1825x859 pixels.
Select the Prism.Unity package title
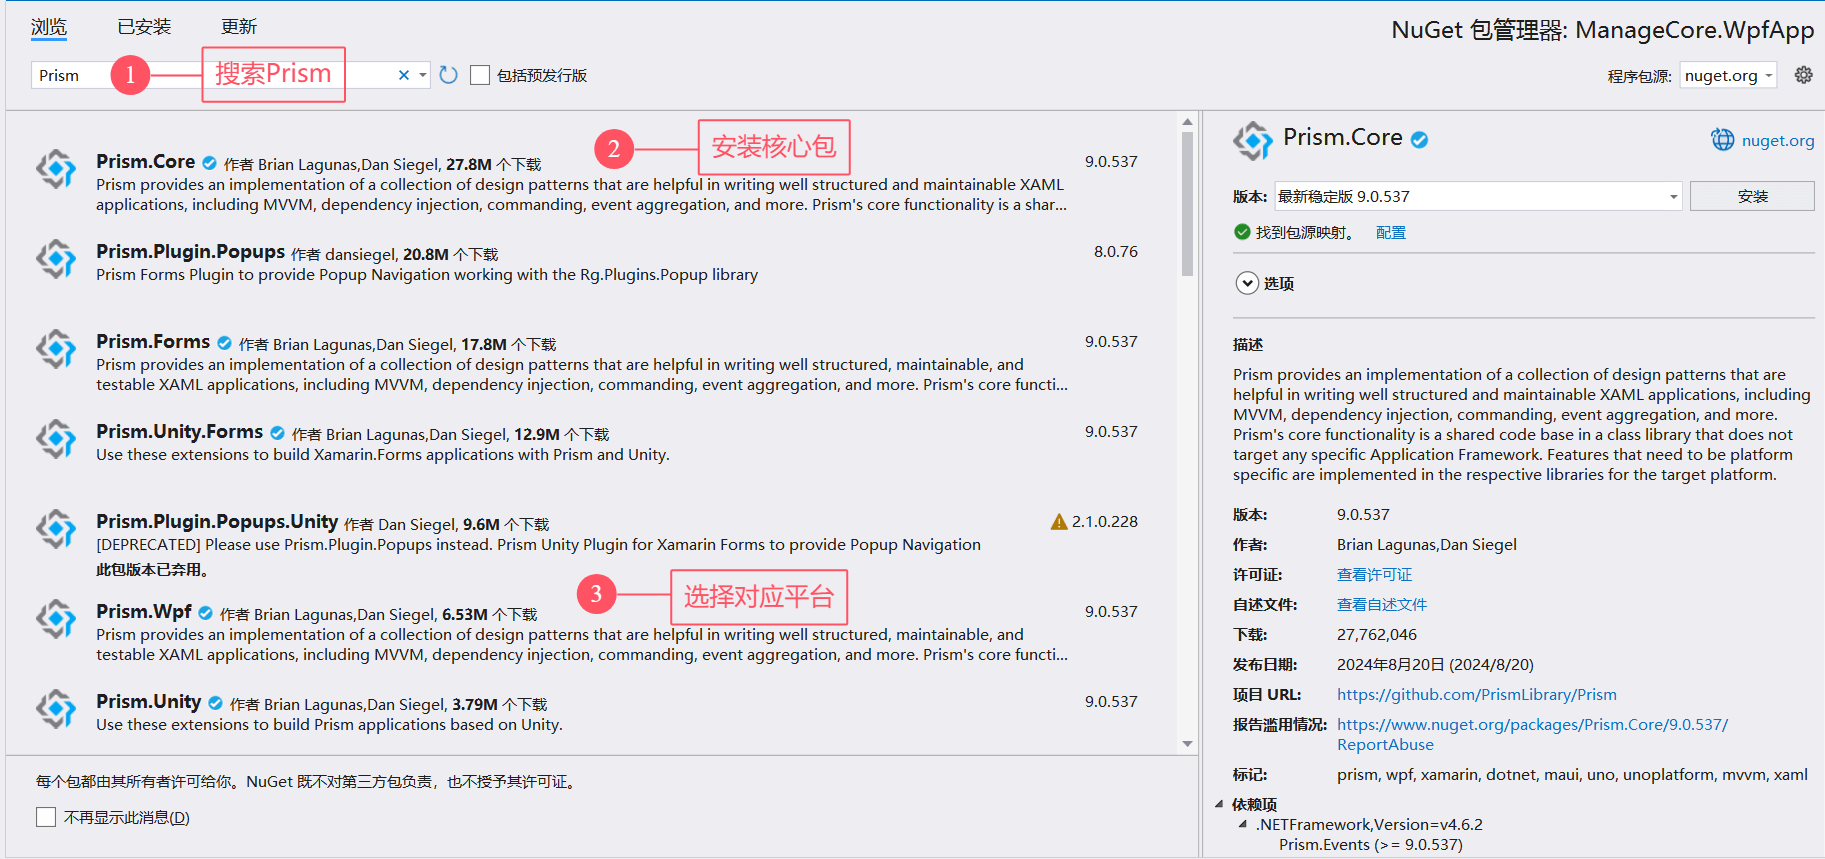coord(148,701)
